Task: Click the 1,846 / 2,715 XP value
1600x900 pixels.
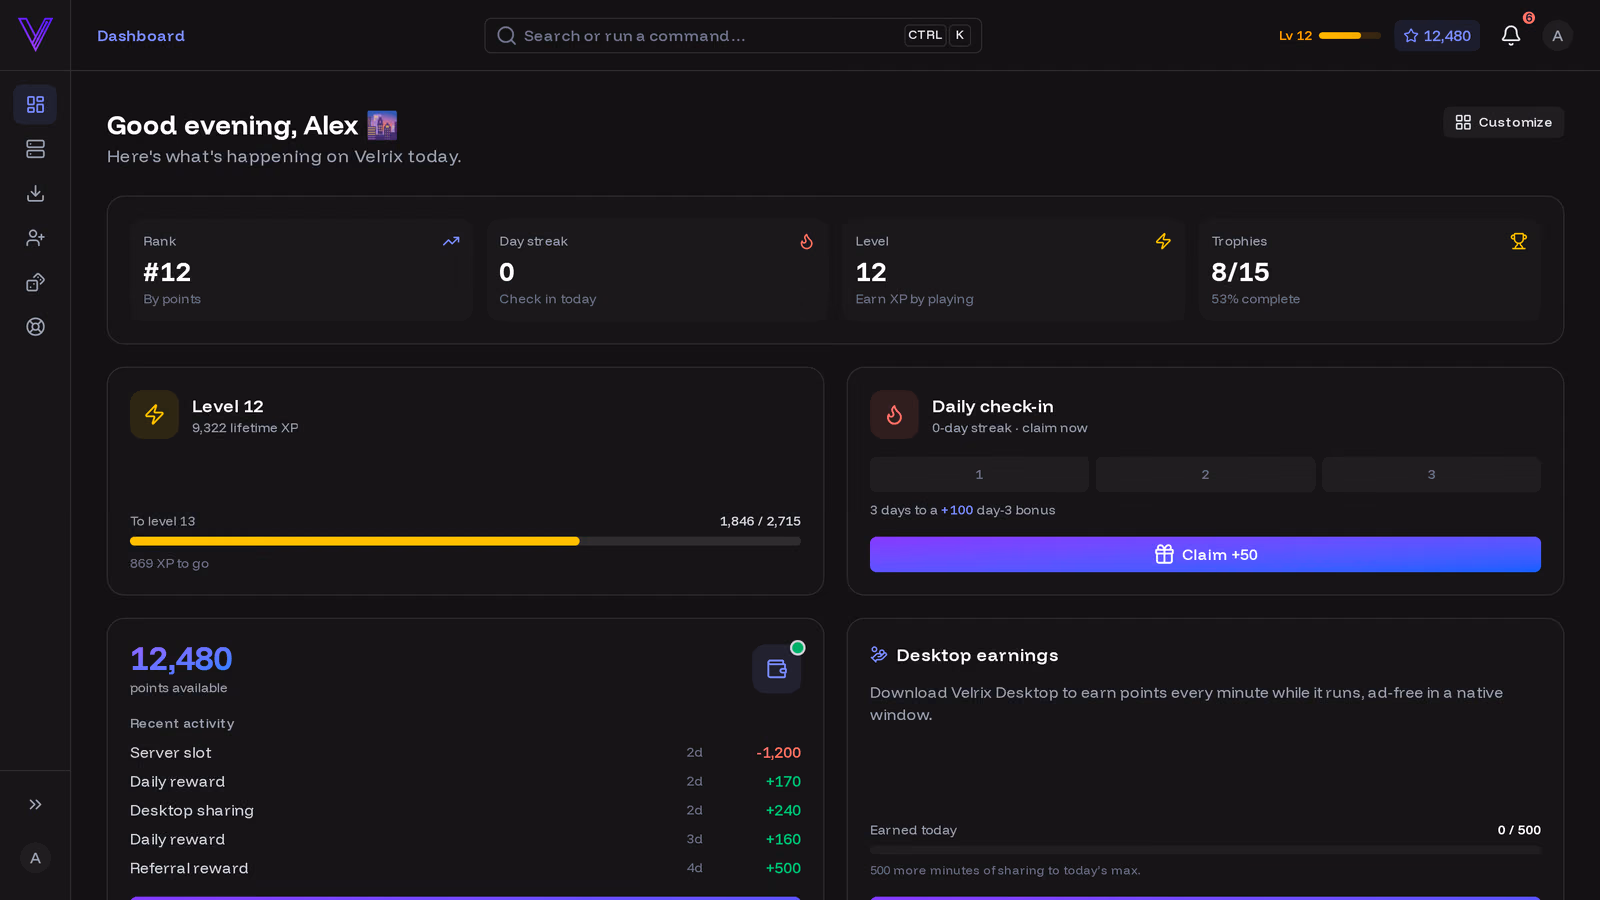Action: (760, 521)
